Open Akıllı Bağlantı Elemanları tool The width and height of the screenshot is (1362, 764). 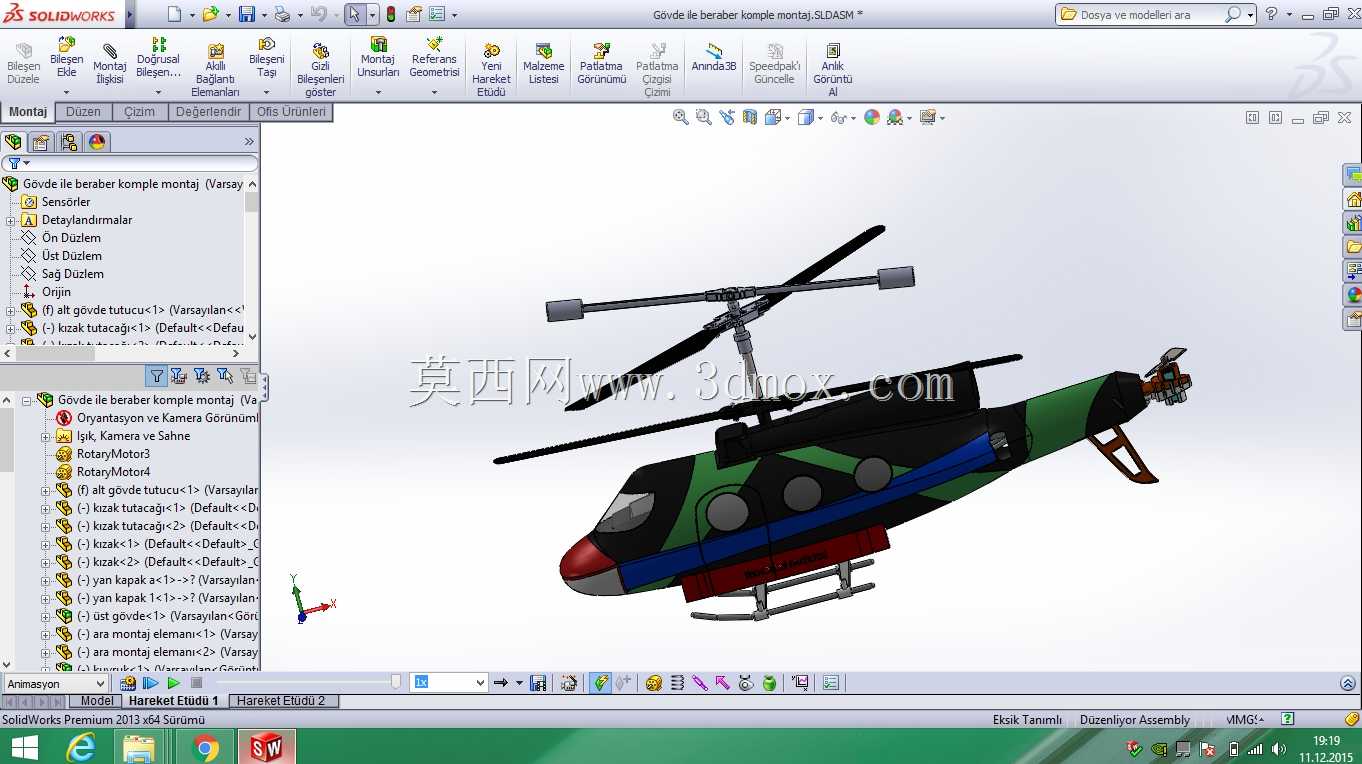[215, 70]
